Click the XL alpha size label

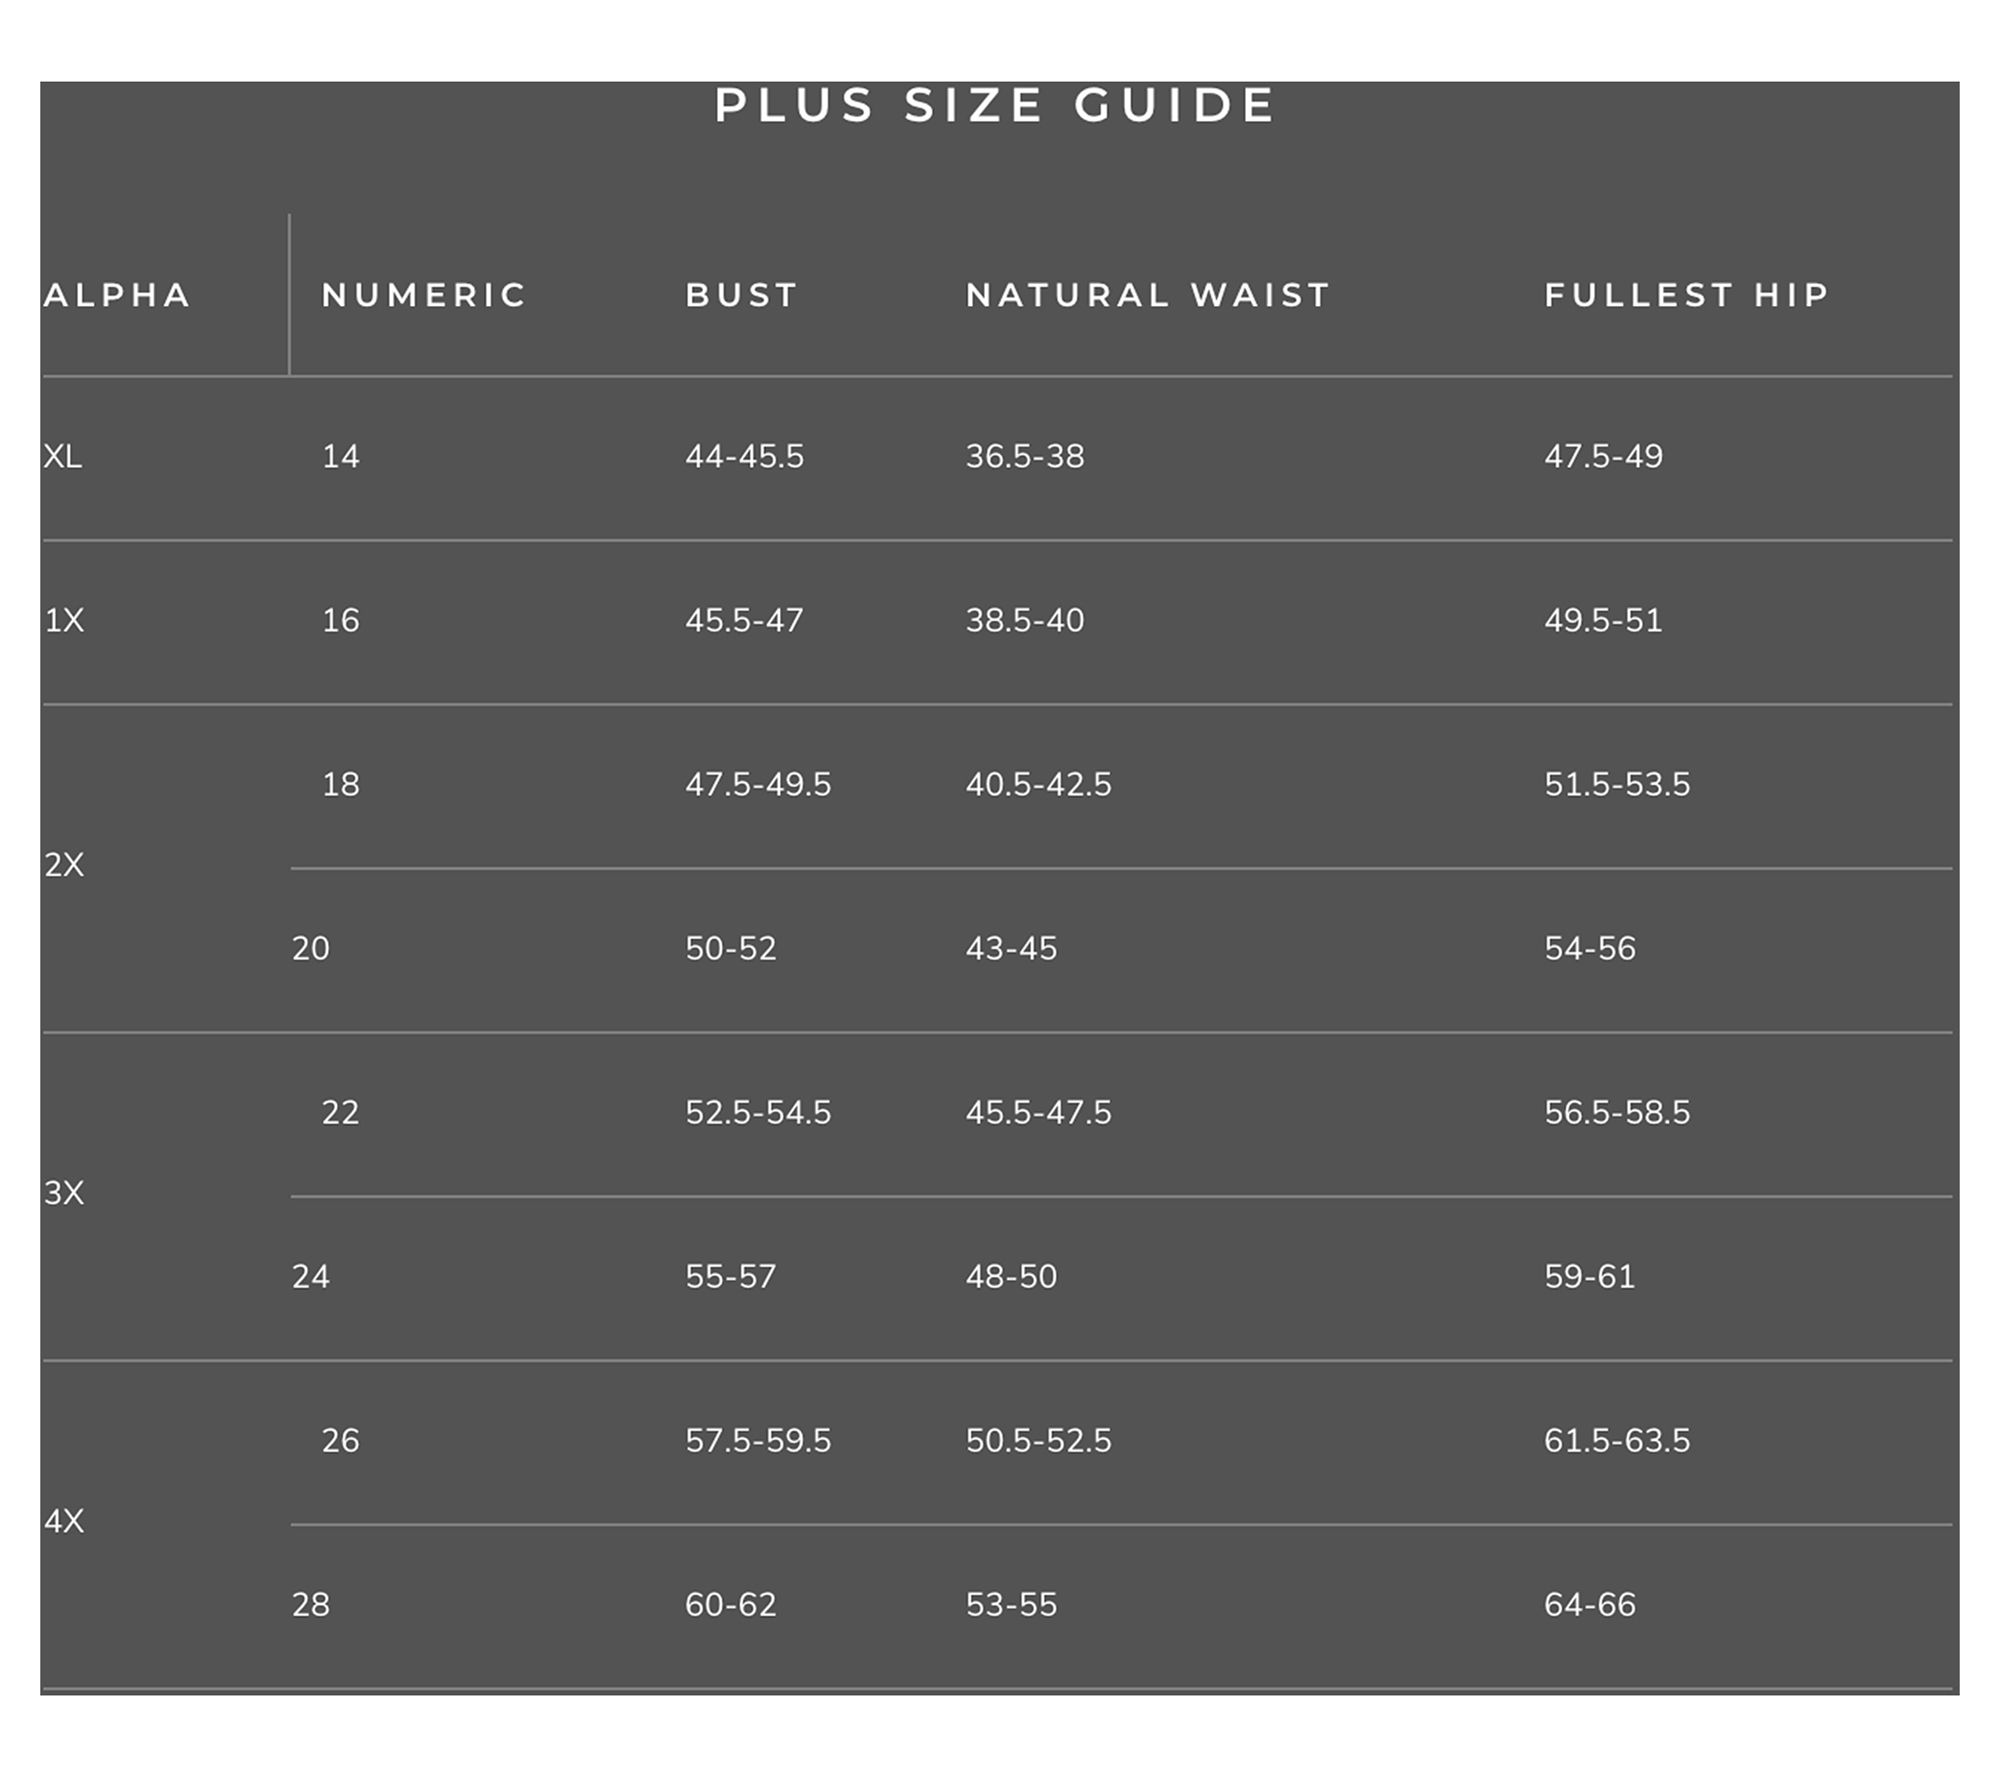pos(63,457)
